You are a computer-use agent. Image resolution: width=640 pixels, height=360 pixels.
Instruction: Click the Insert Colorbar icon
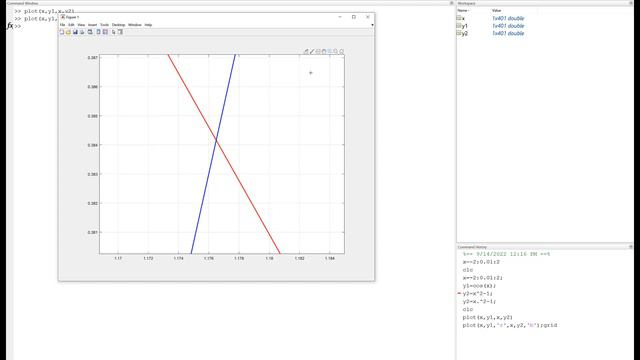coord(98,32)
